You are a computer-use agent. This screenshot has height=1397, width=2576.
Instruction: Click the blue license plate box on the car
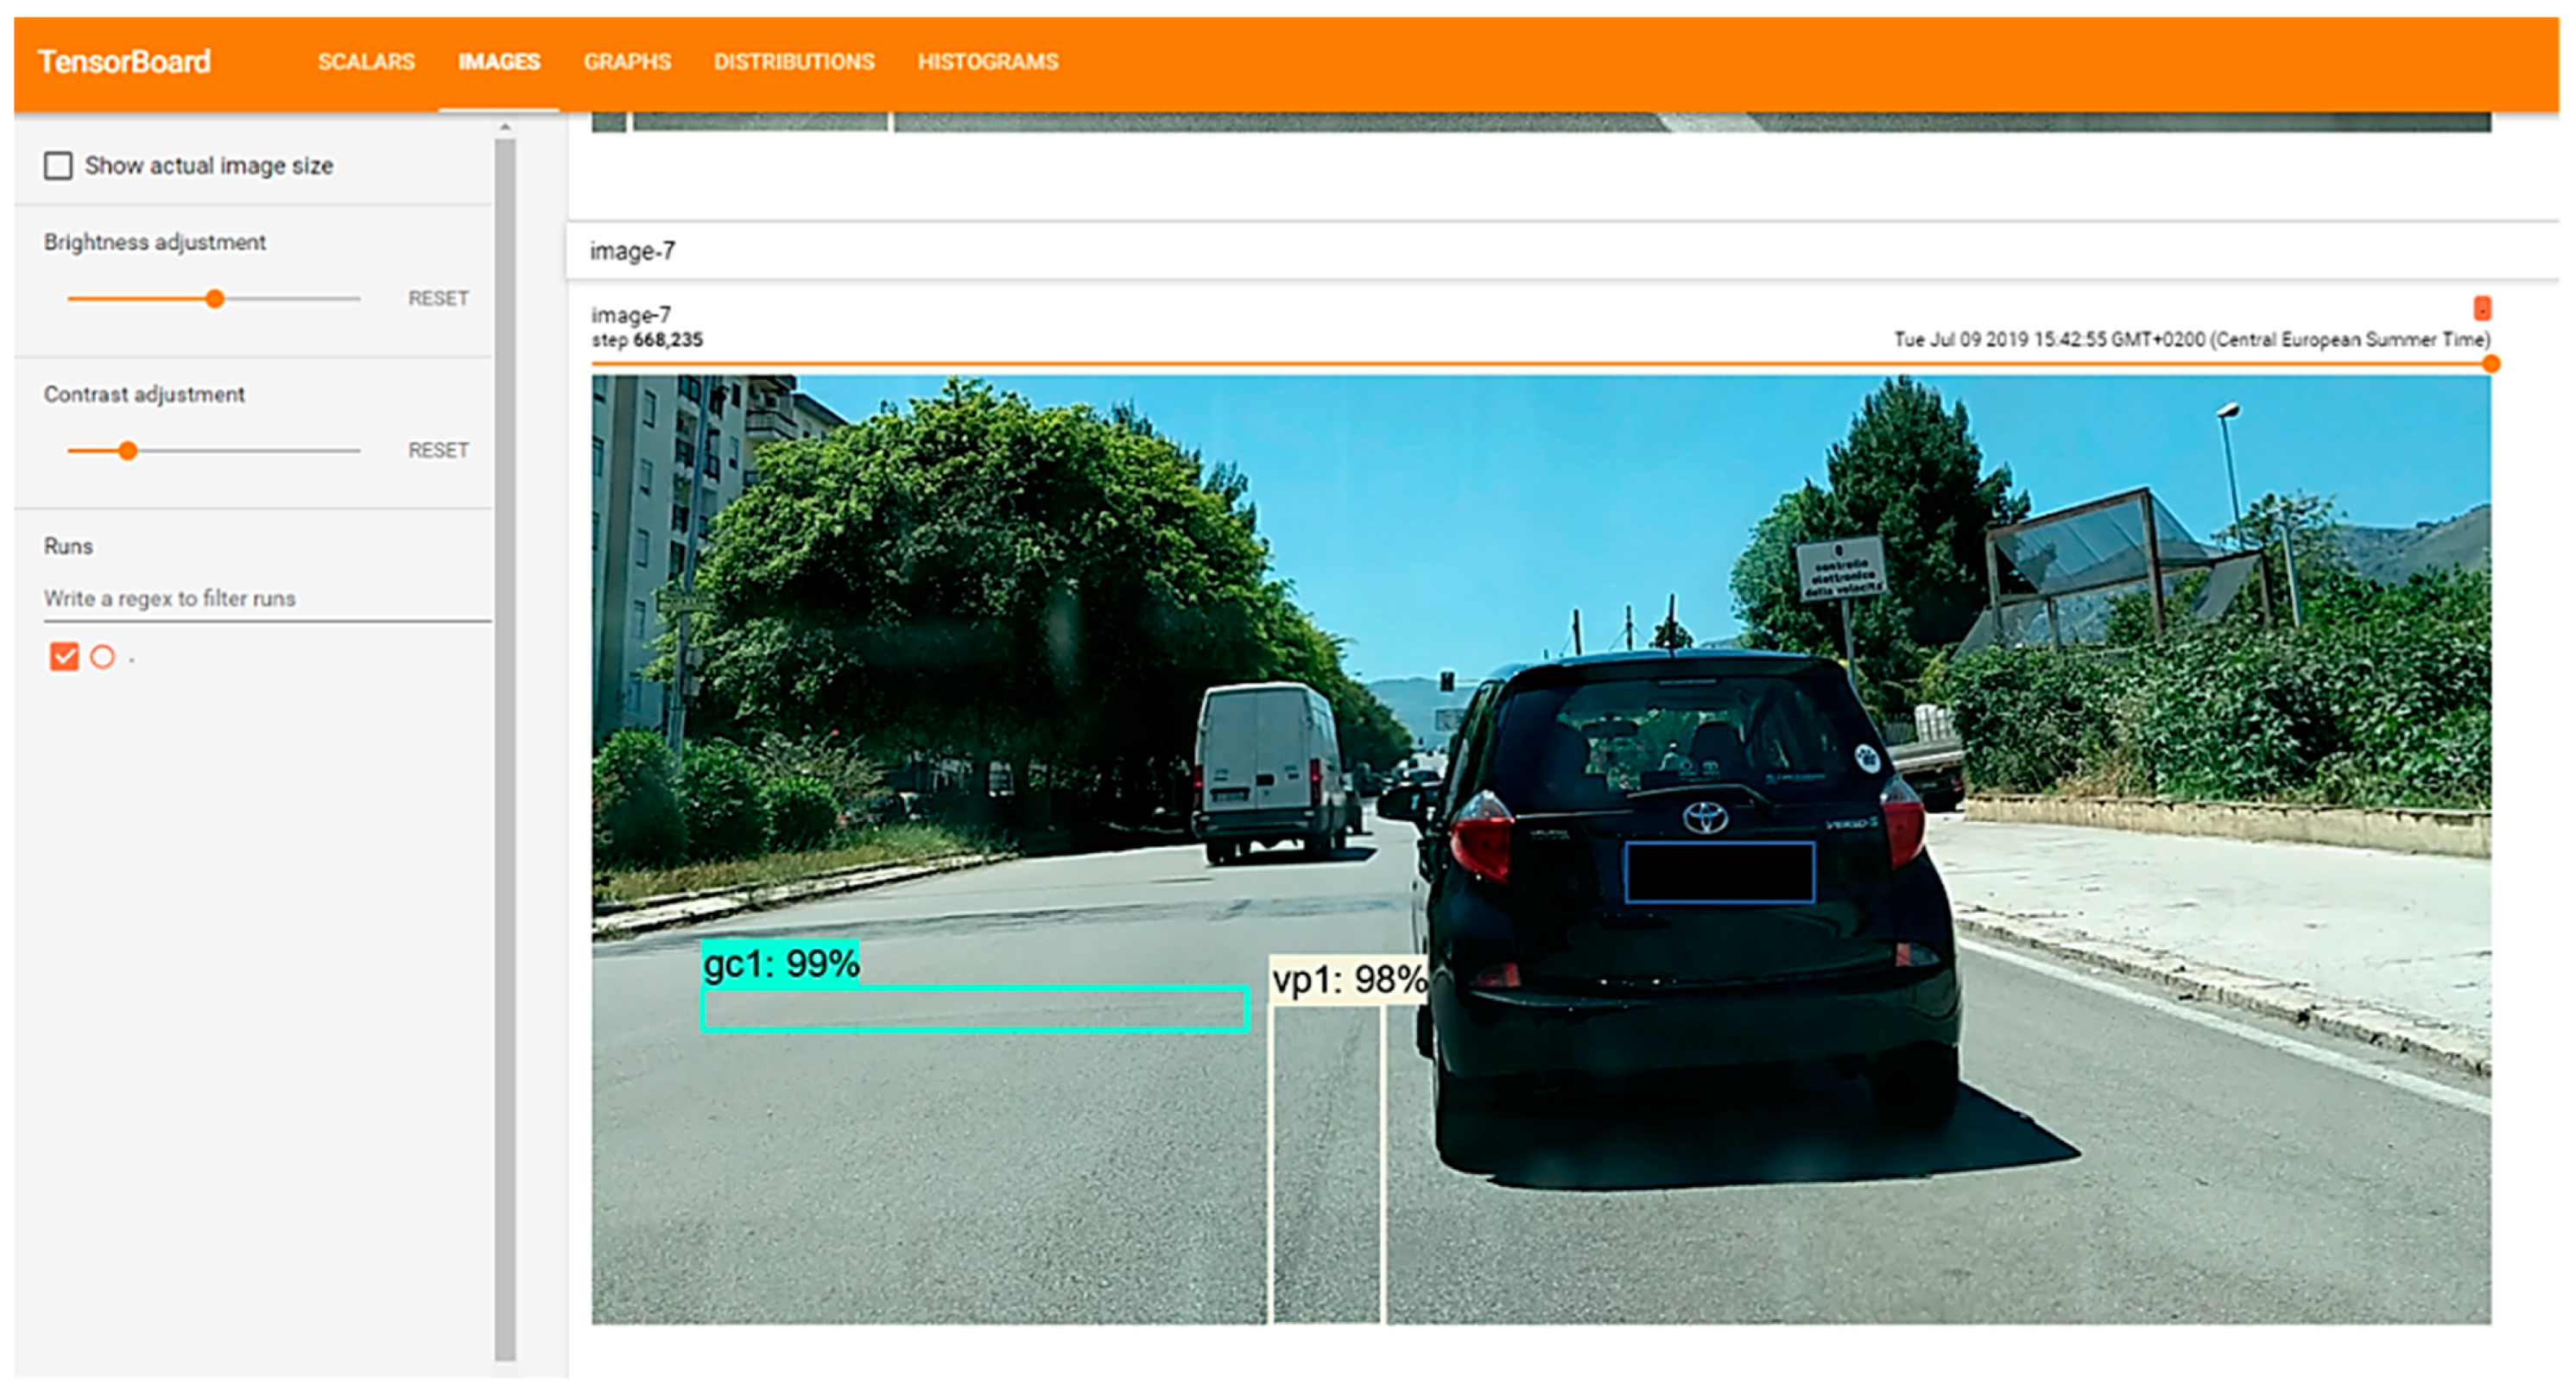(1719, 872)
